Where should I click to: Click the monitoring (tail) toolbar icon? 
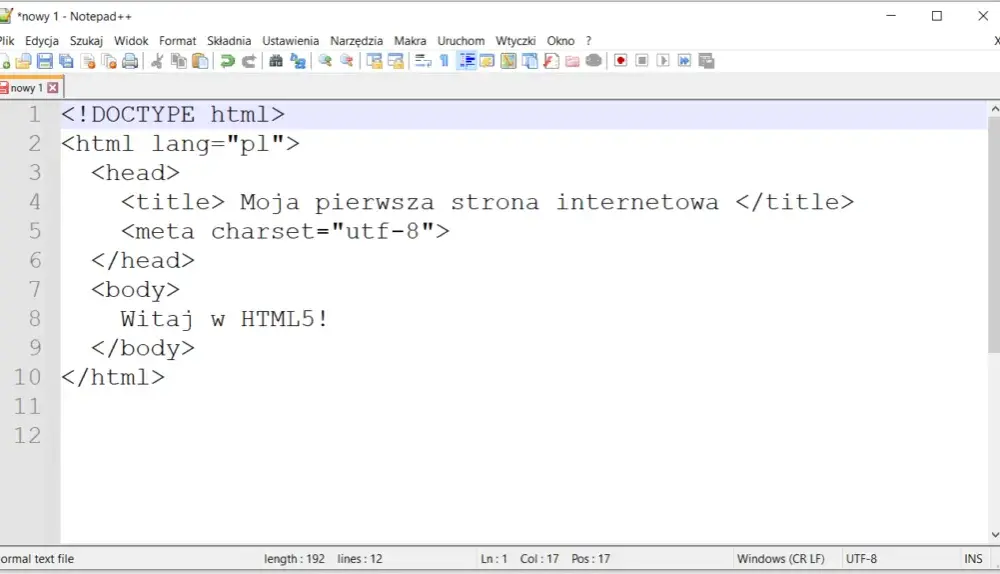594,61
